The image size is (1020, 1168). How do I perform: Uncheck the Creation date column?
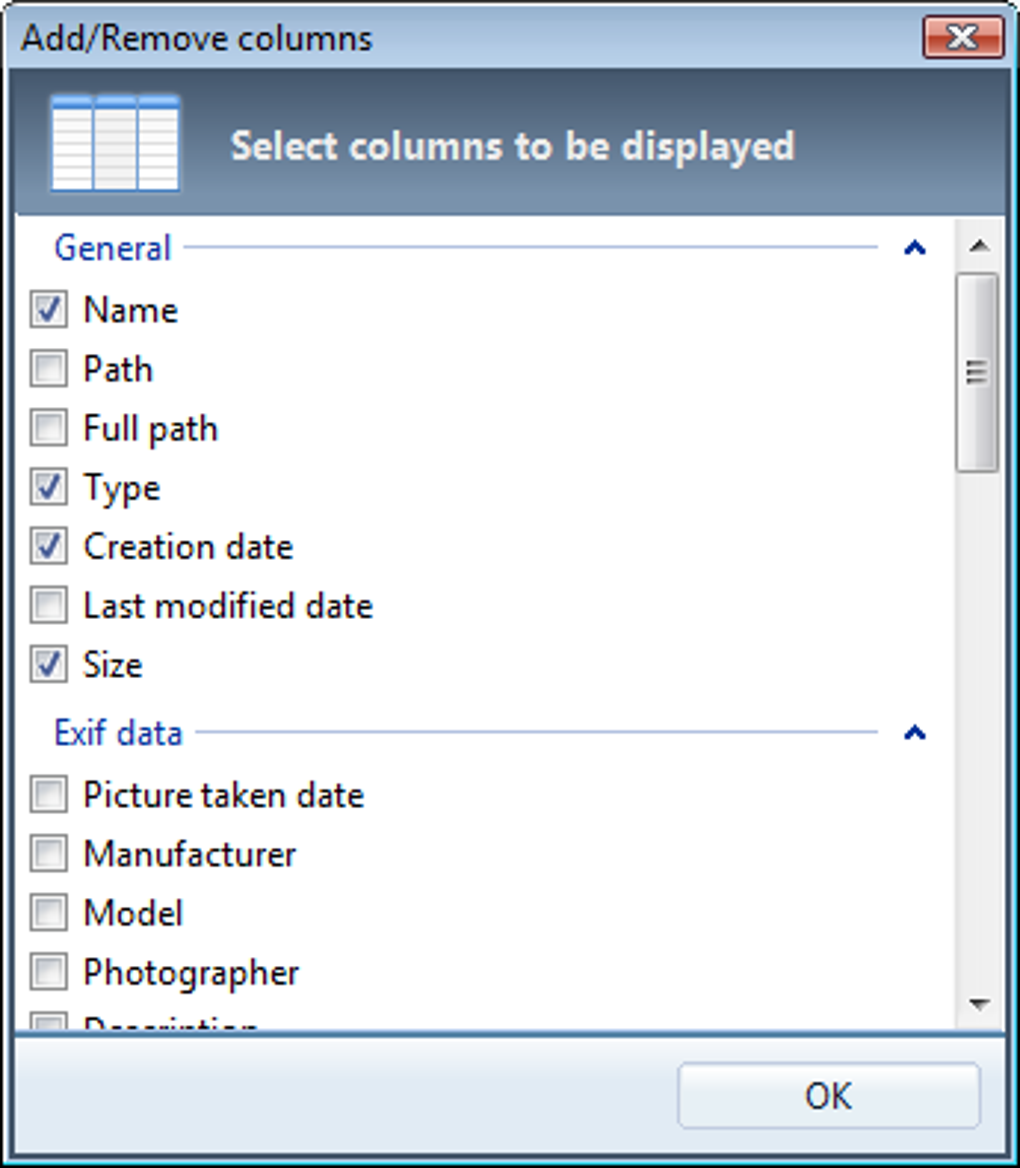[47, 546]
